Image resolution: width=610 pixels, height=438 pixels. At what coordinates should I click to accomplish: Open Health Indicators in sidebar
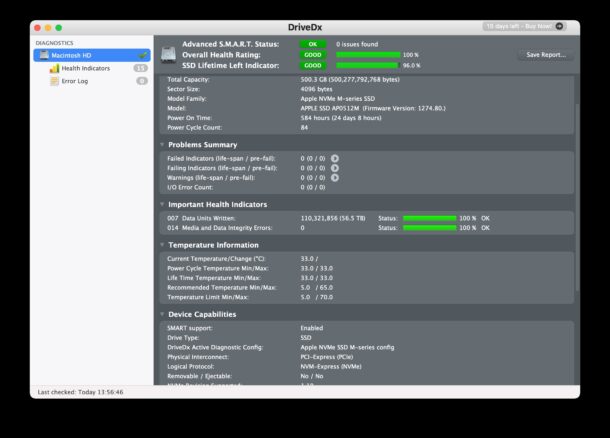(86, 68)
